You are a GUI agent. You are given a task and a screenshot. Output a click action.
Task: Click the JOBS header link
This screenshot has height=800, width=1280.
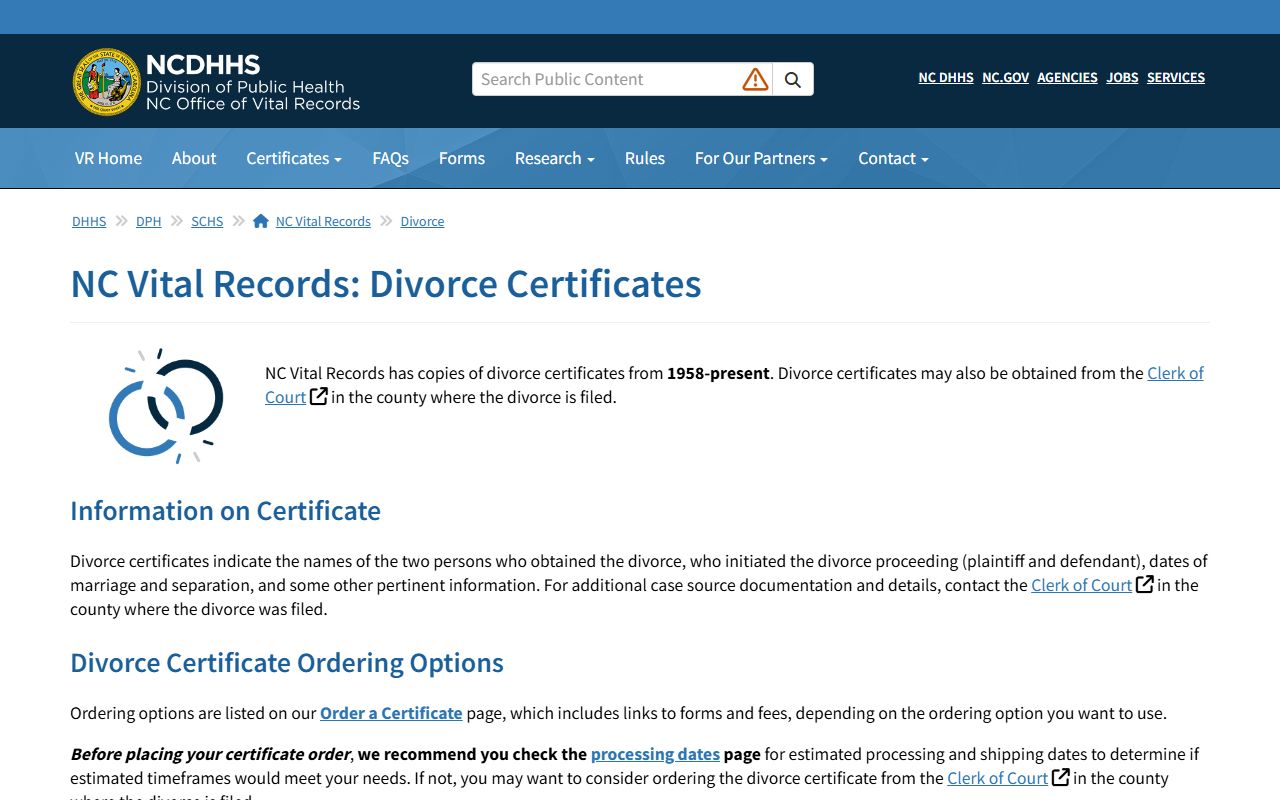(1122, 77)
